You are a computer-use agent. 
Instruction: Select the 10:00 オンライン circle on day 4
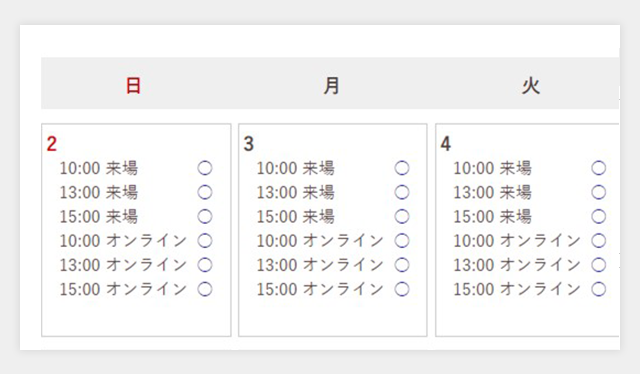click(x=599, y=241)
